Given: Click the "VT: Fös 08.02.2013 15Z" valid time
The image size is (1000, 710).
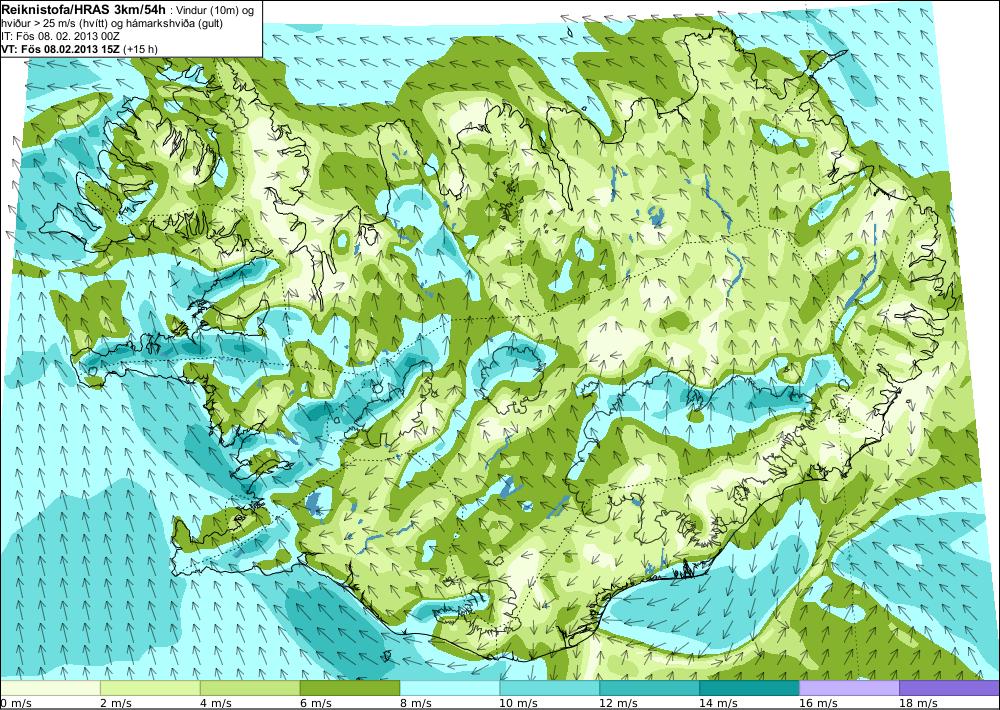Looking at the screenshot, I should pyautogui.click(x=61, y=49).
